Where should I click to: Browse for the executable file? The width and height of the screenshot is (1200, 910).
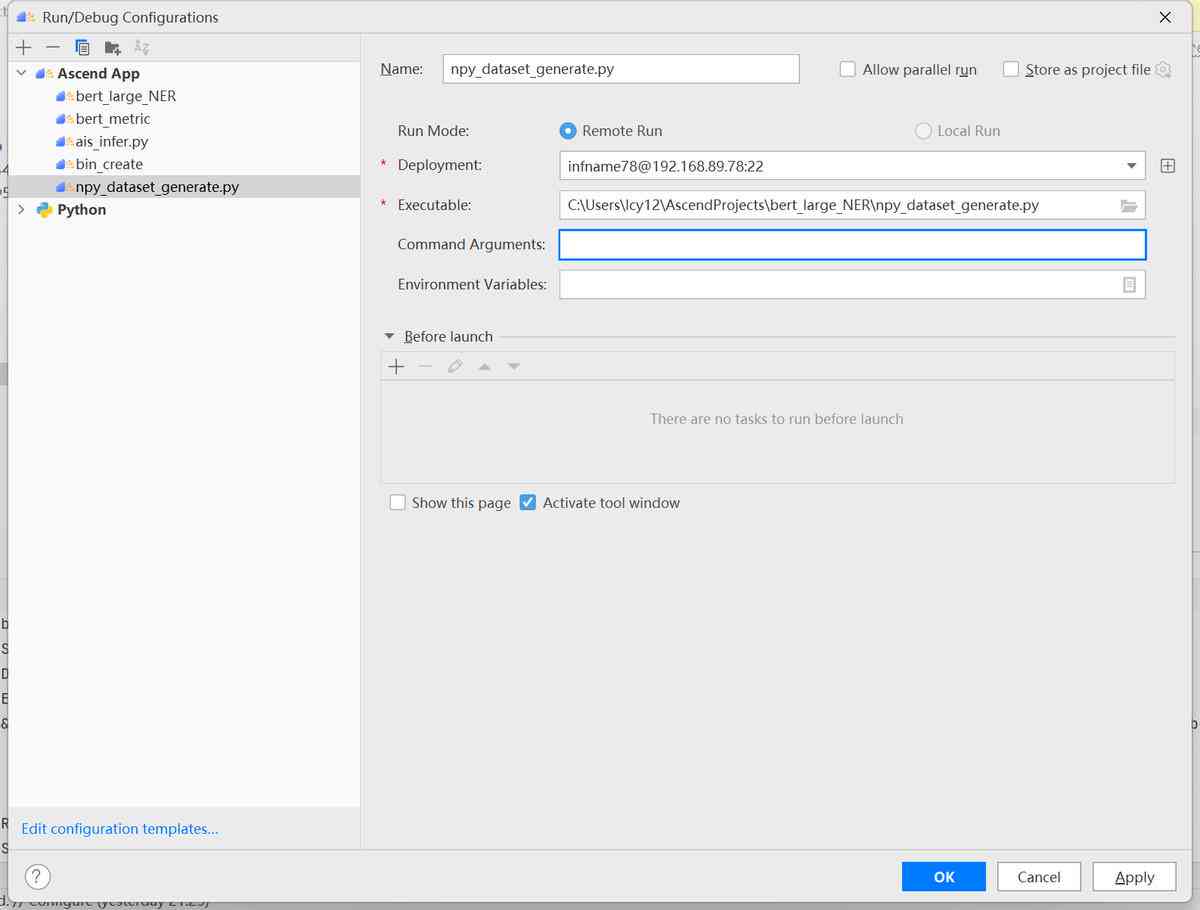(1129, 206)
